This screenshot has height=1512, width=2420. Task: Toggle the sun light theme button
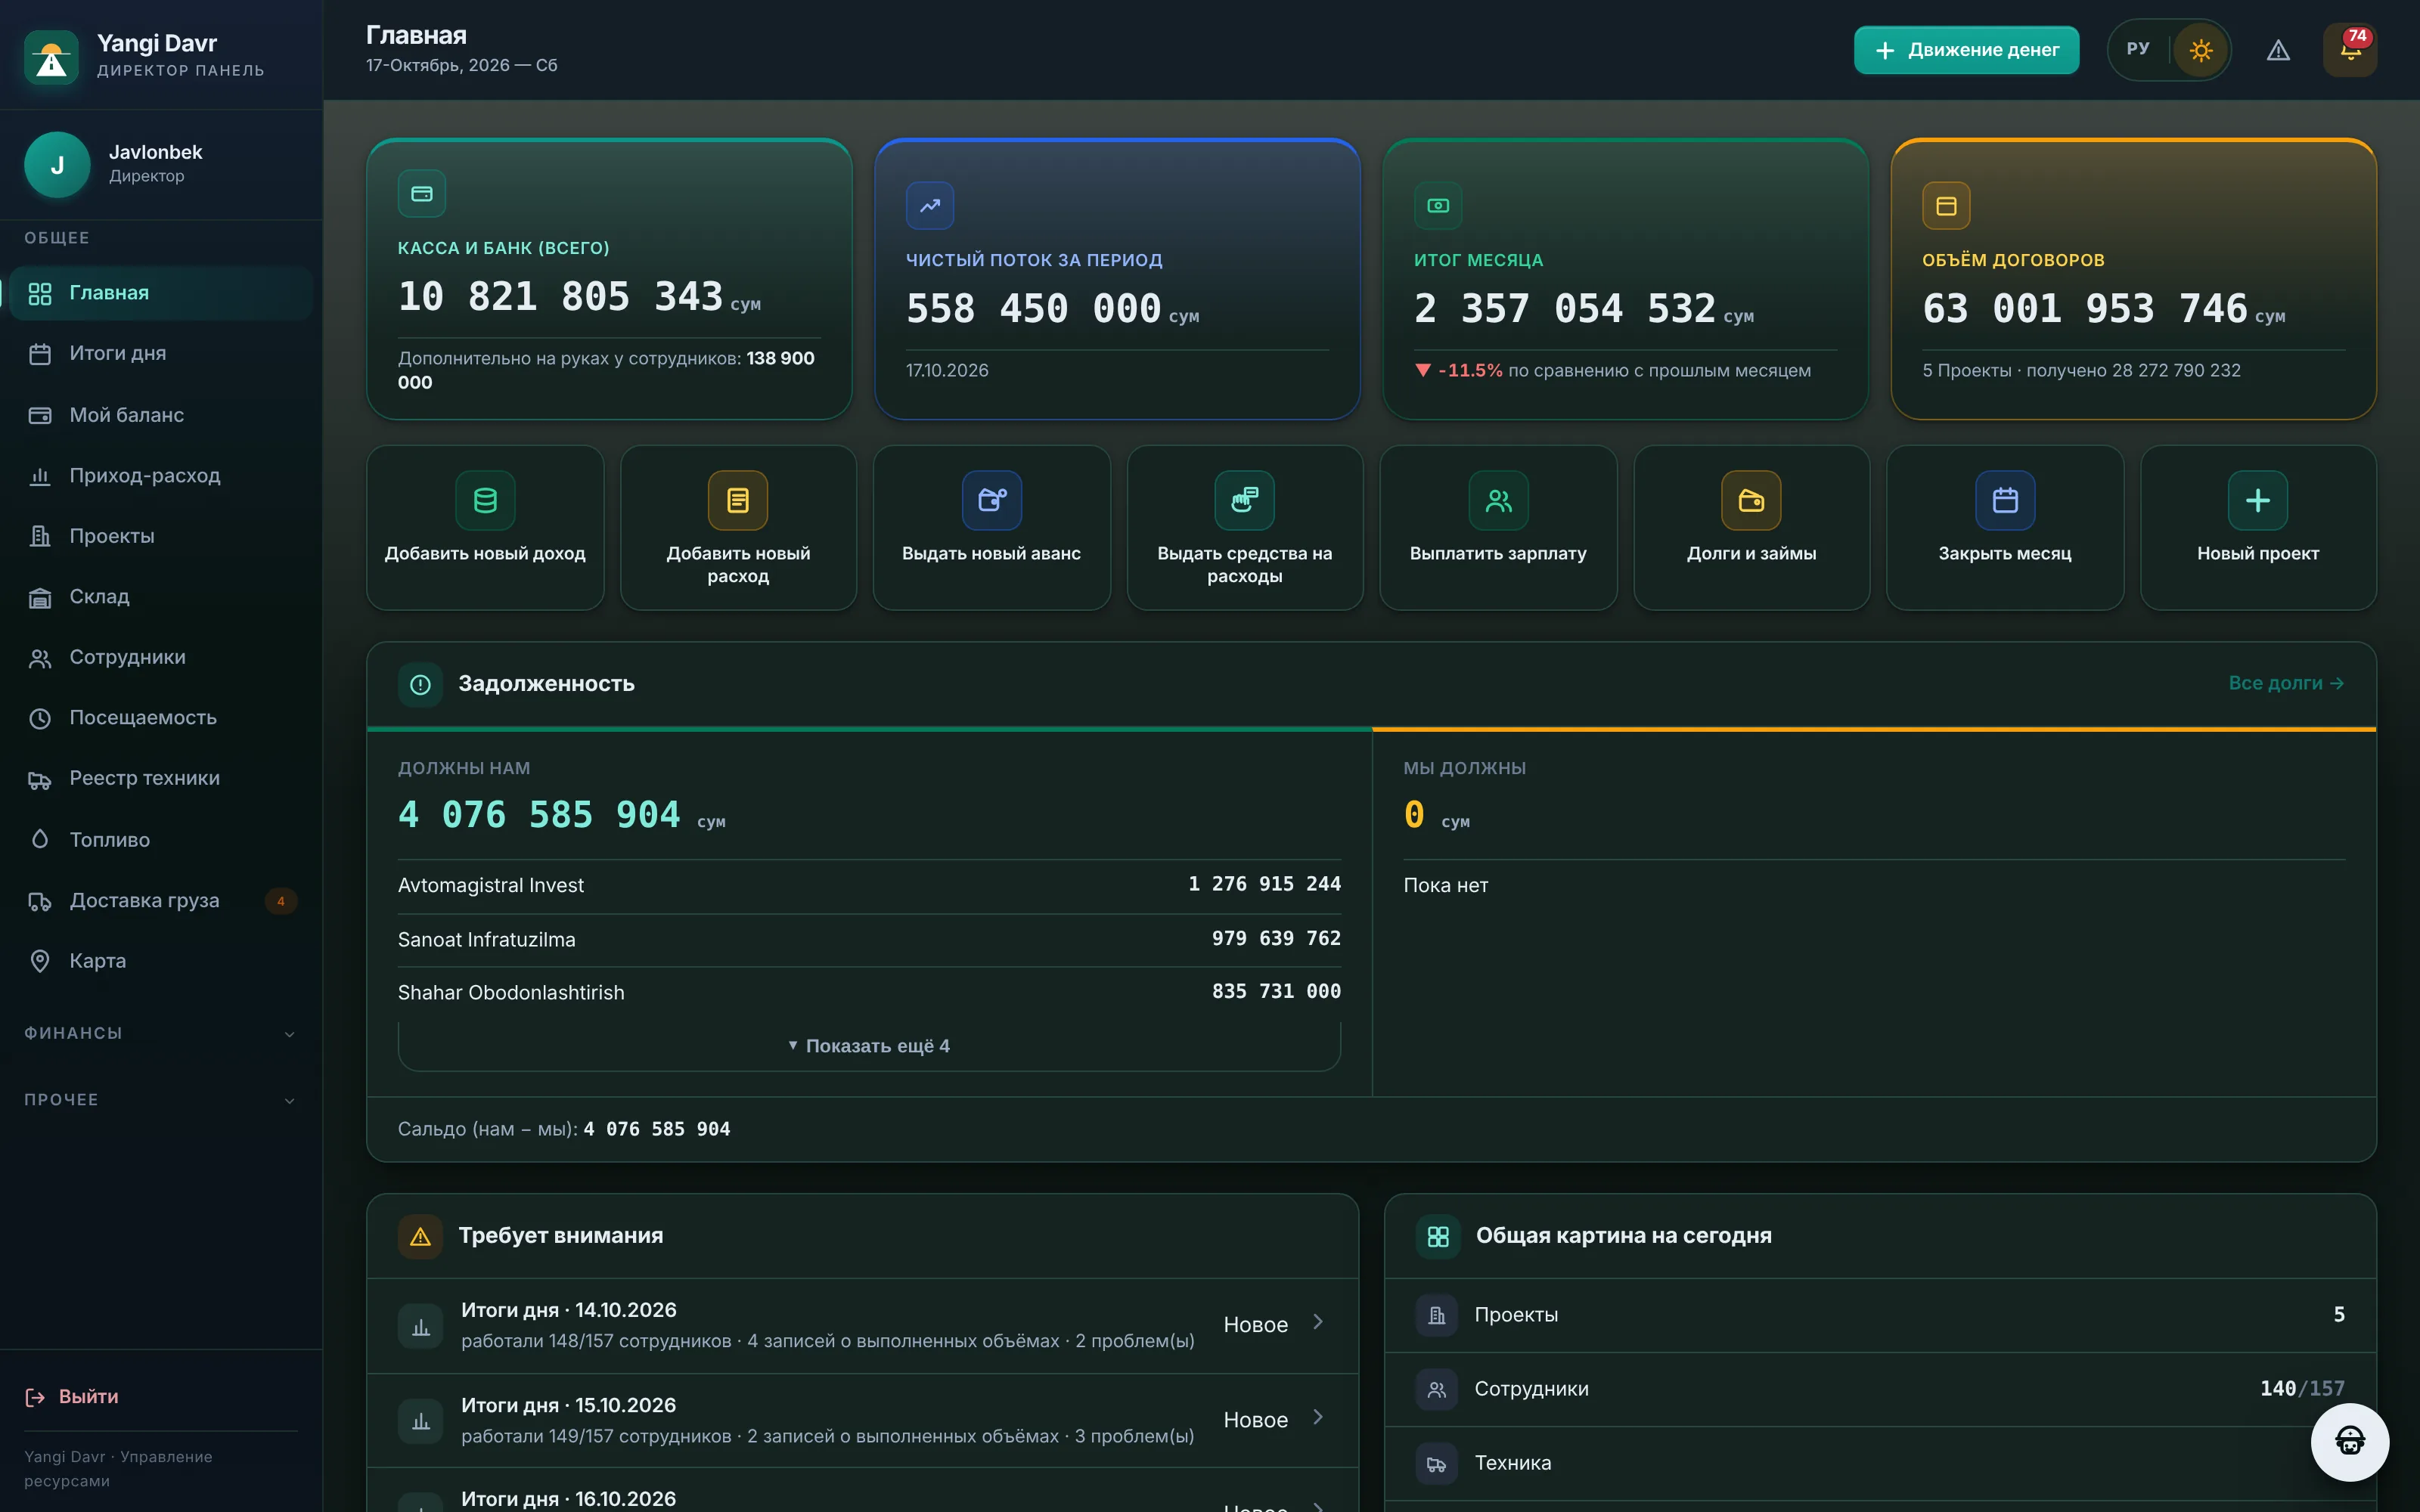click(x=2200, y=50)
